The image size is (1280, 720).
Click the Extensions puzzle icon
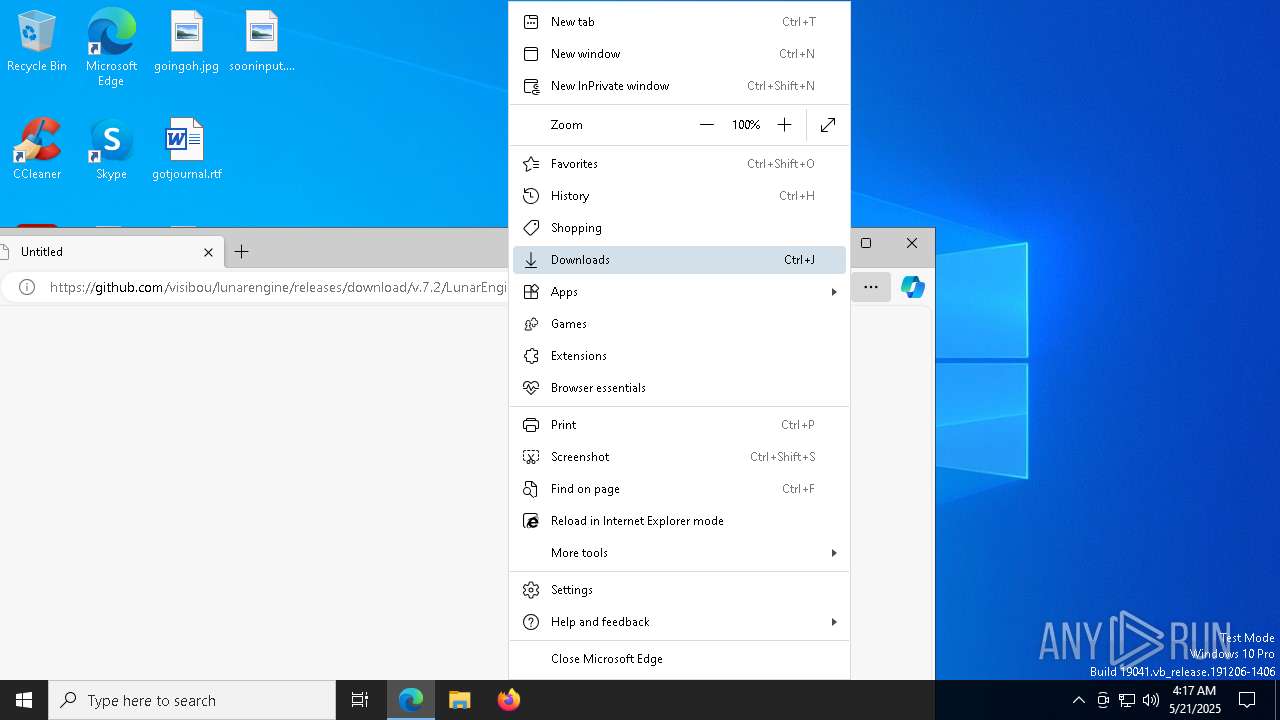click(531, 356)
